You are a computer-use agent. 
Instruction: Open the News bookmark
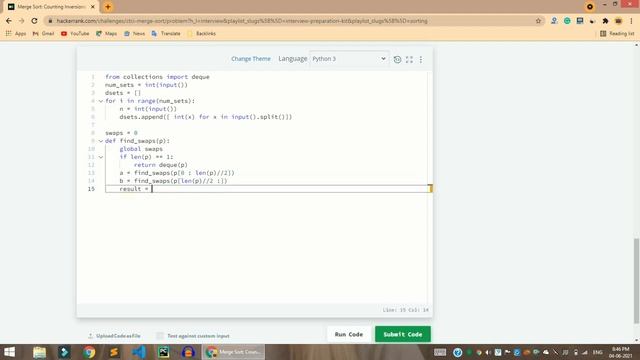point(134,33)
